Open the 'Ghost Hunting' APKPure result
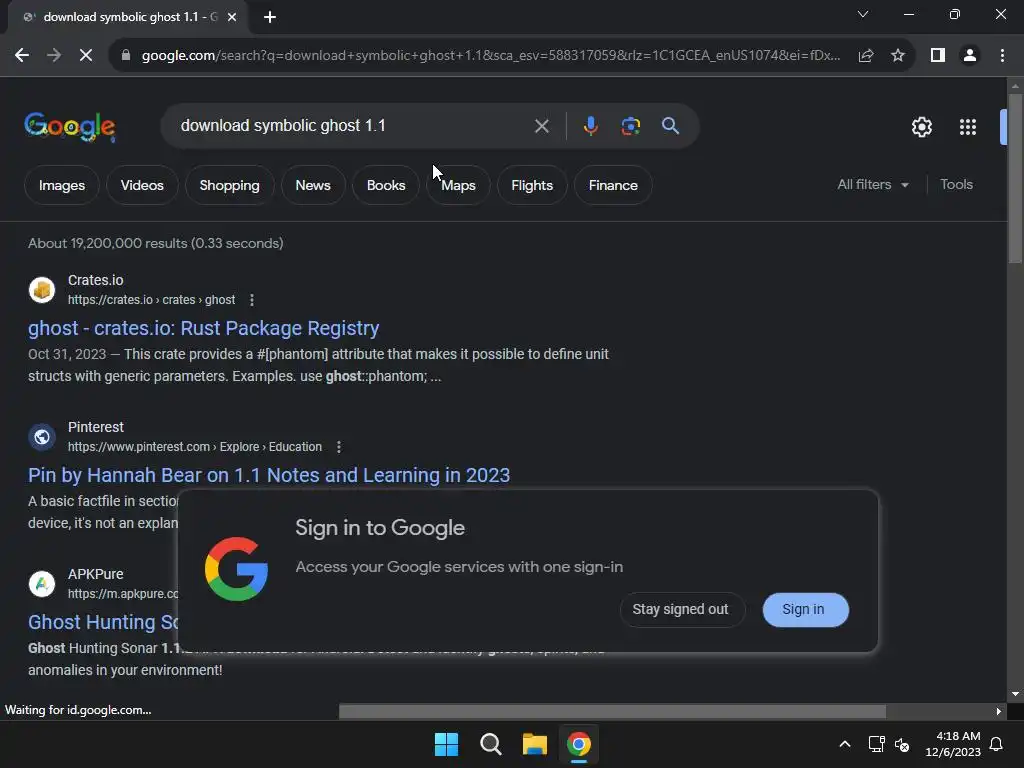Screen dimensions: 1024x768 [103, 622]
